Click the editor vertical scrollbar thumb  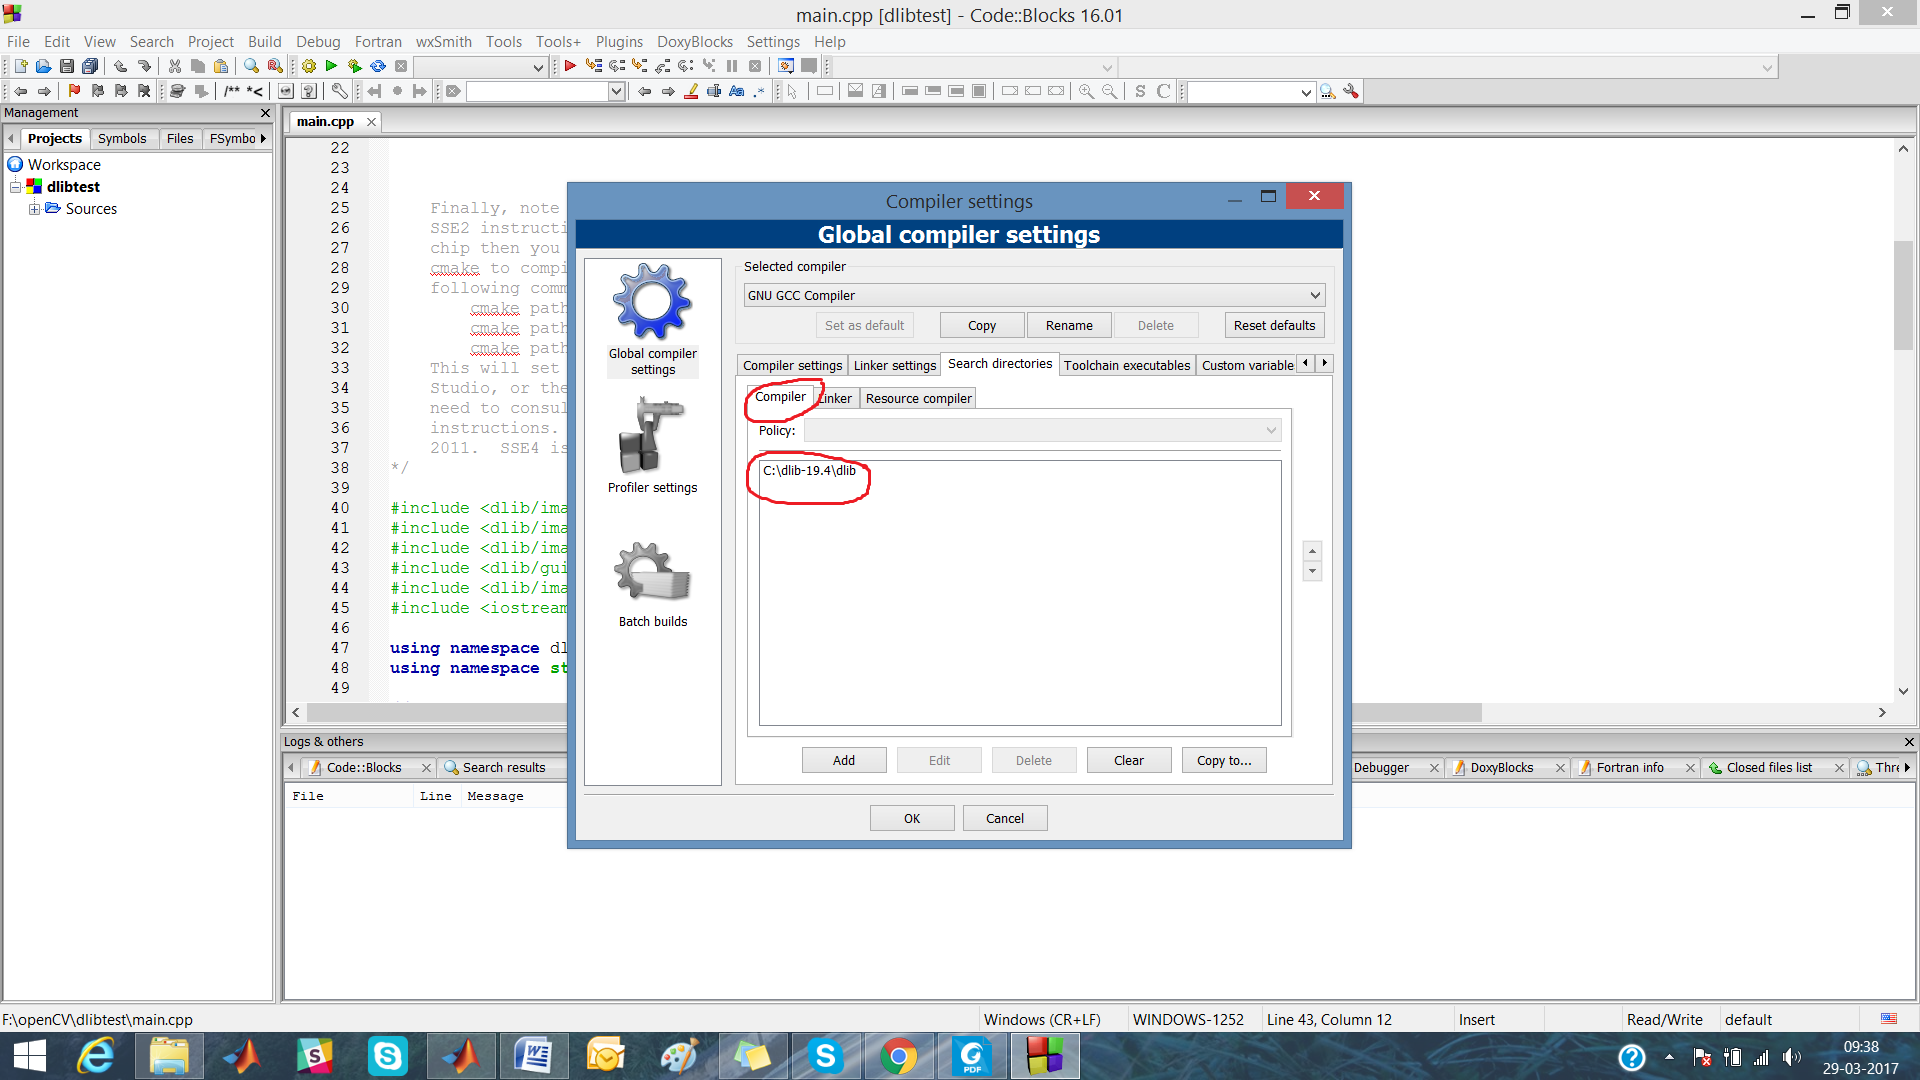[x=1903, y=295]
